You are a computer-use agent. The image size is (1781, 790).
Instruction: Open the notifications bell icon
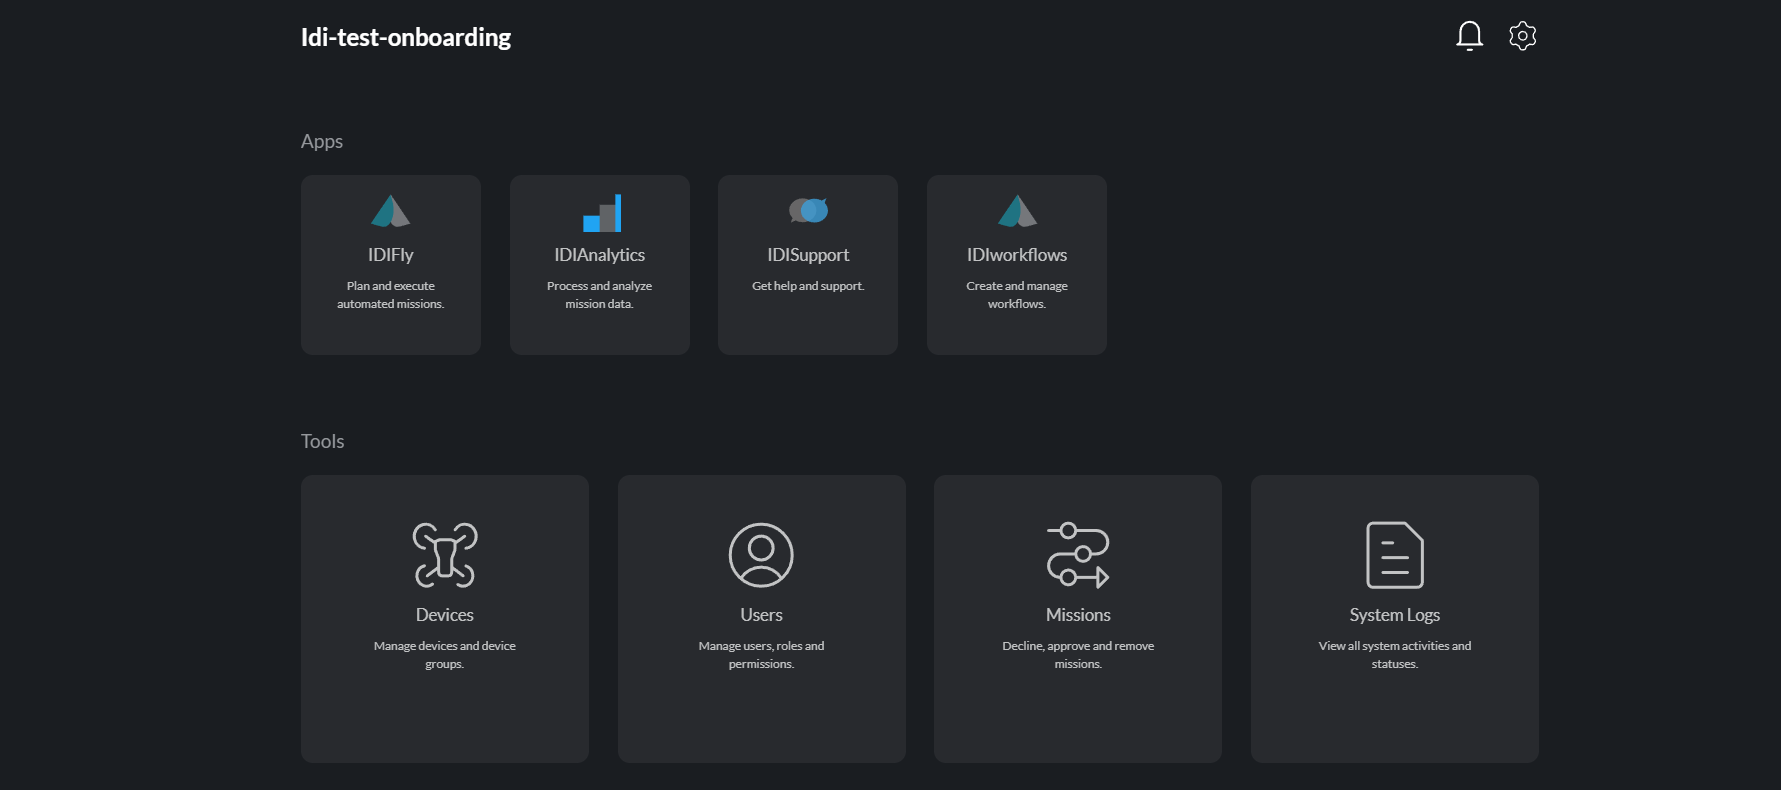tap(1469, 36)
